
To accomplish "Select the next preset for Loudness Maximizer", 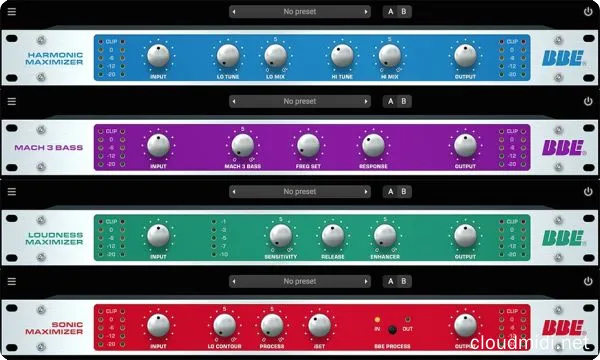I will tap(366, 191).
